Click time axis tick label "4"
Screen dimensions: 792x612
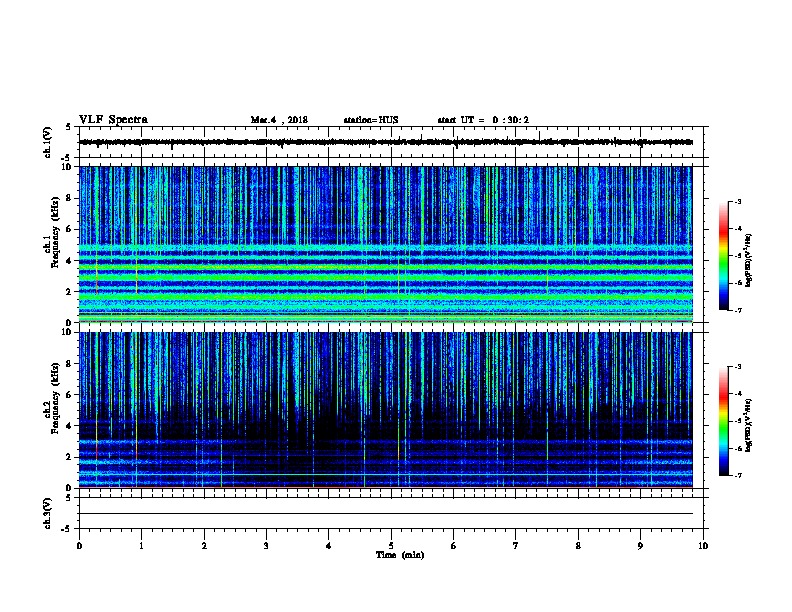[329, 546]
